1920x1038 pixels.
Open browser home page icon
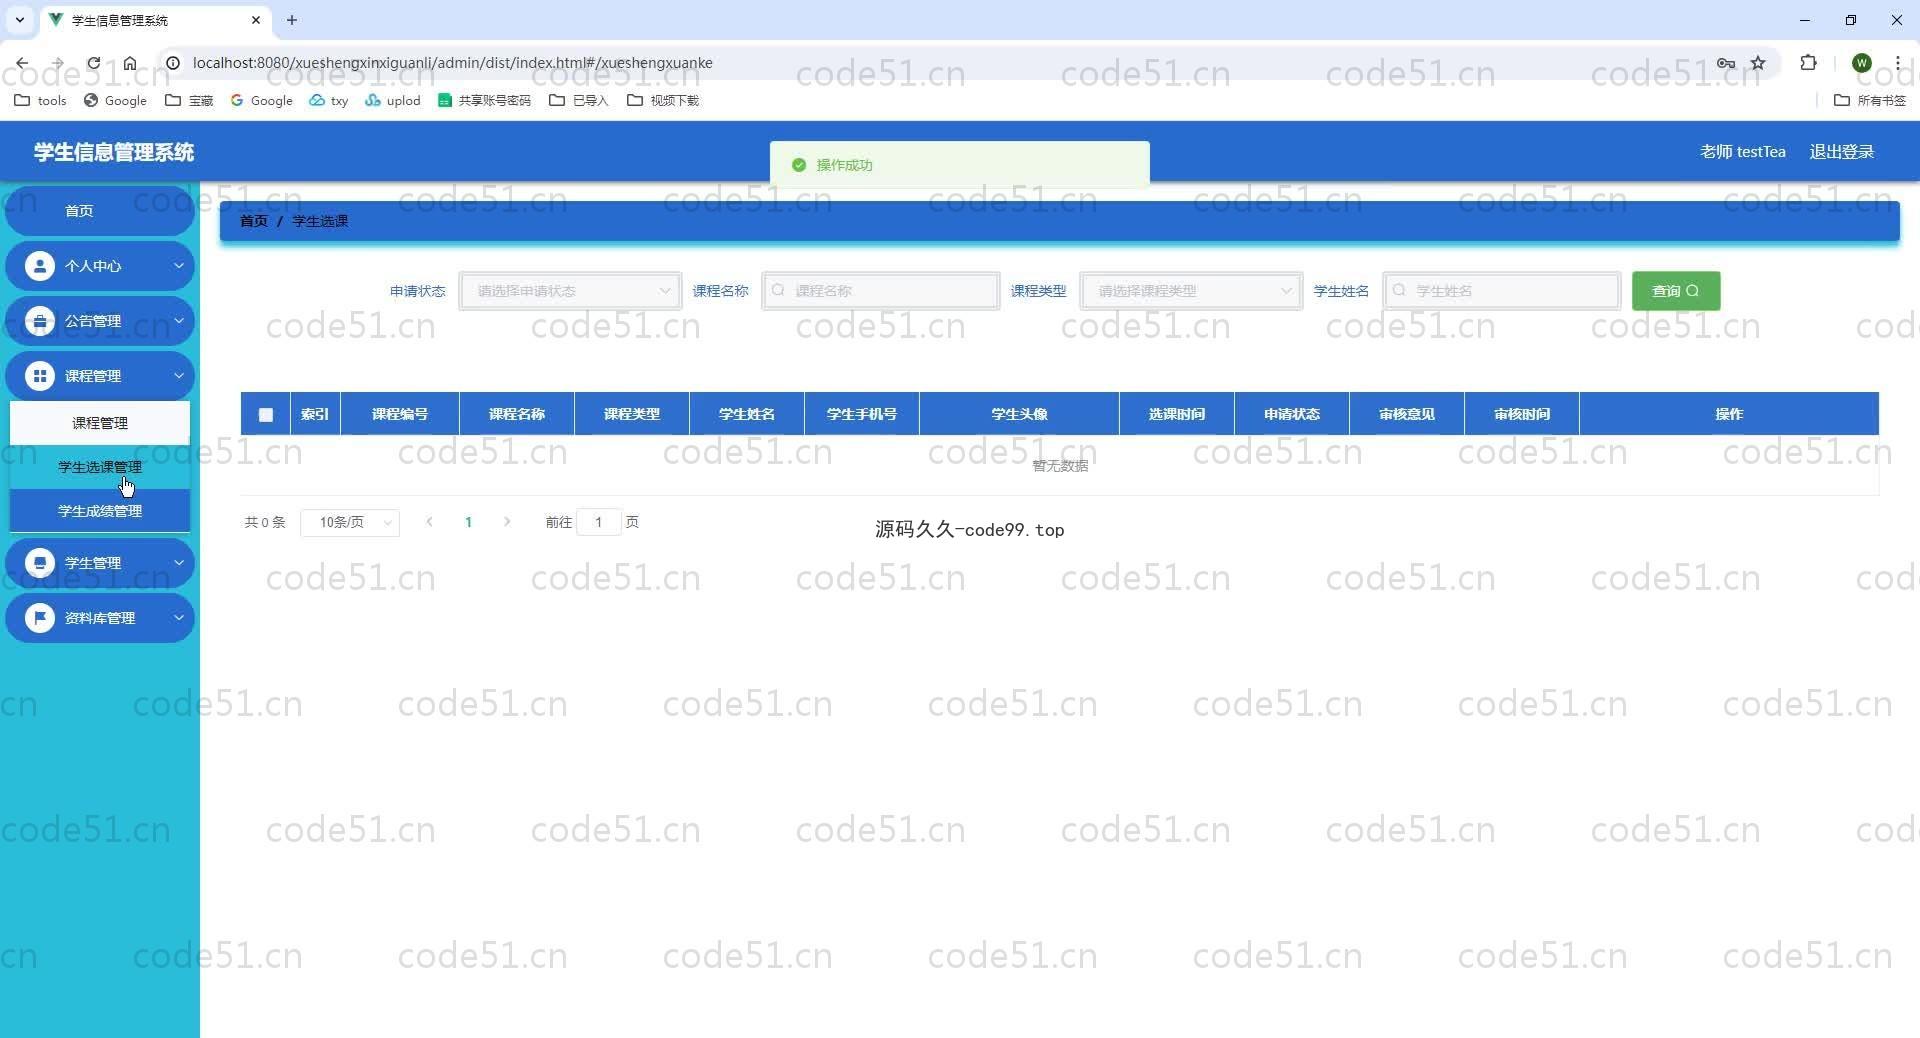point(130,63)
